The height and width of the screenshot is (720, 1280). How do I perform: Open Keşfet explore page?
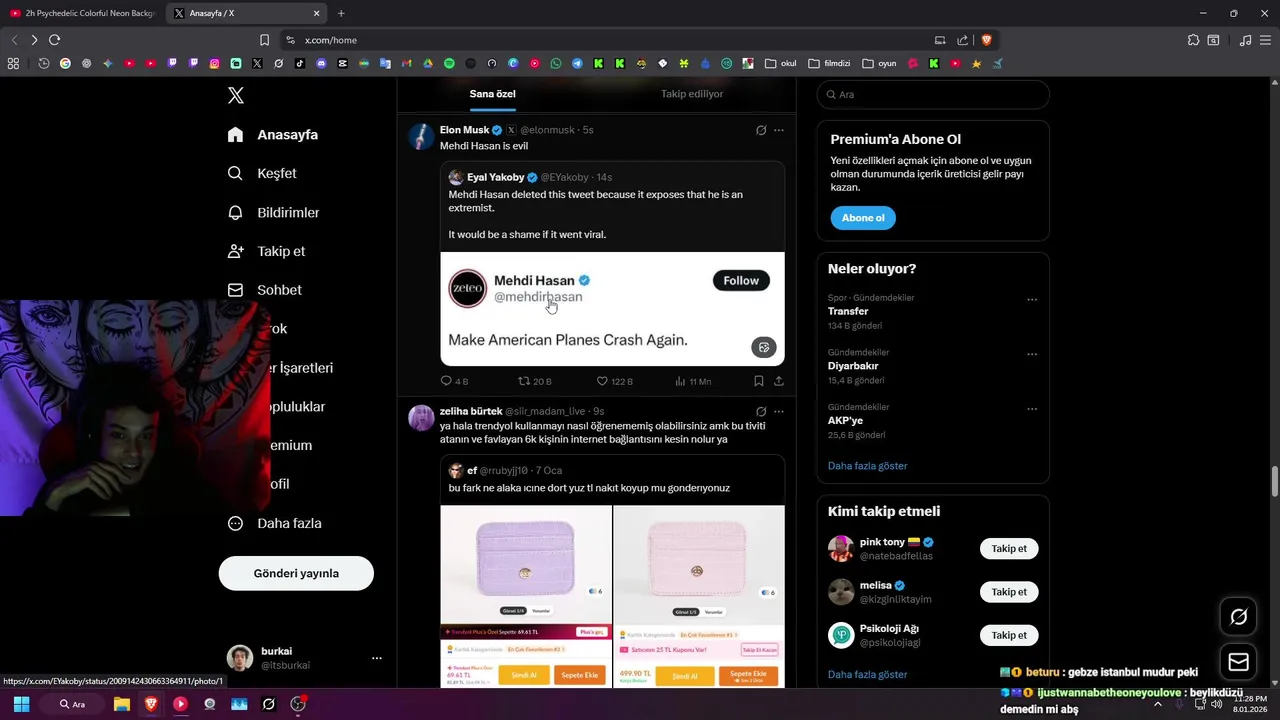262,173
